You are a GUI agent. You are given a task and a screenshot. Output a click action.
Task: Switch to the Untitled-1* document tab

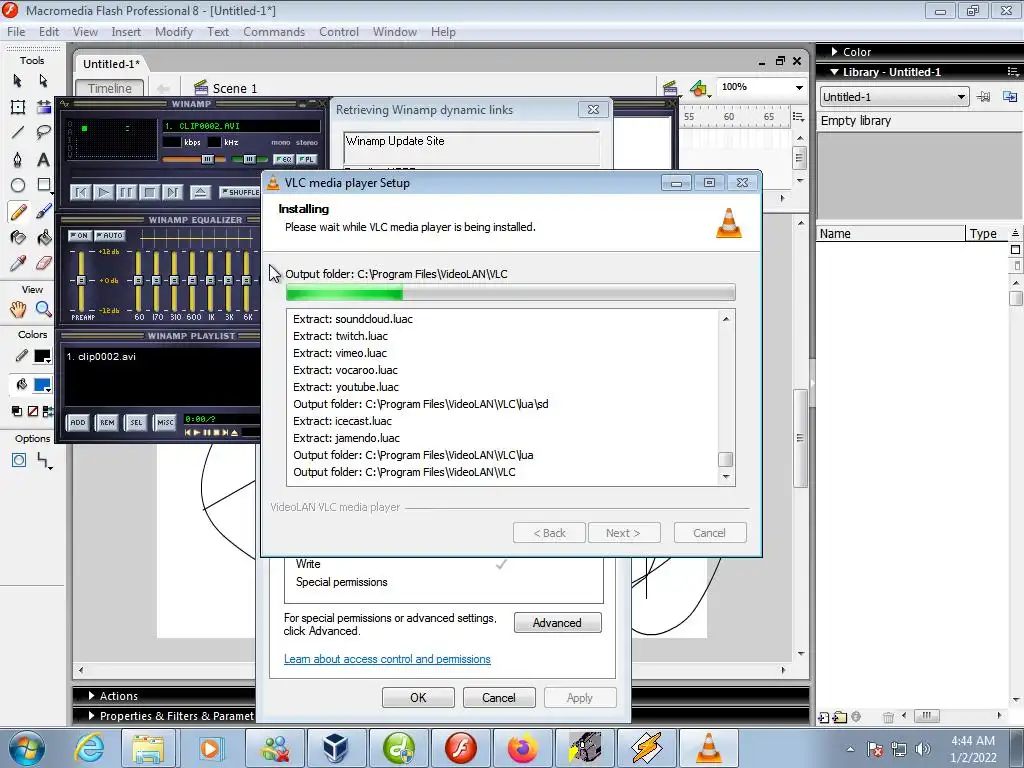[x=111, y=64]
